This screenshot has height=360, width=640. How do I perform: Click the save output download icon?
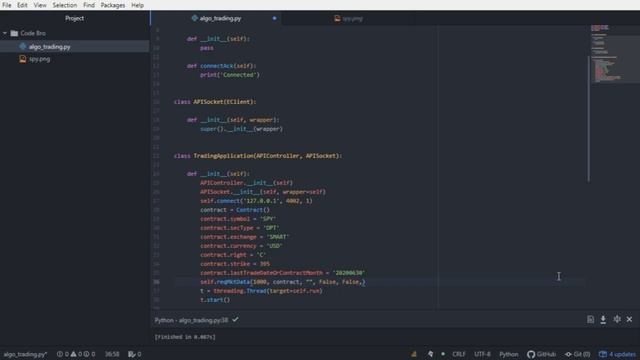603,320
